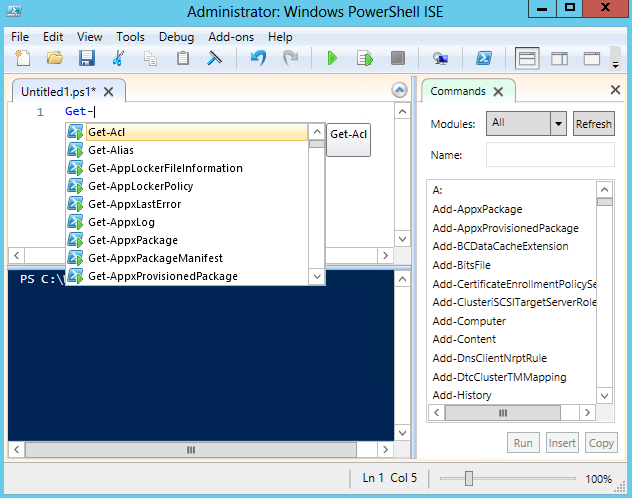Click the Insert button
This screenshot has width=632, height=498.
coord(562,443)
